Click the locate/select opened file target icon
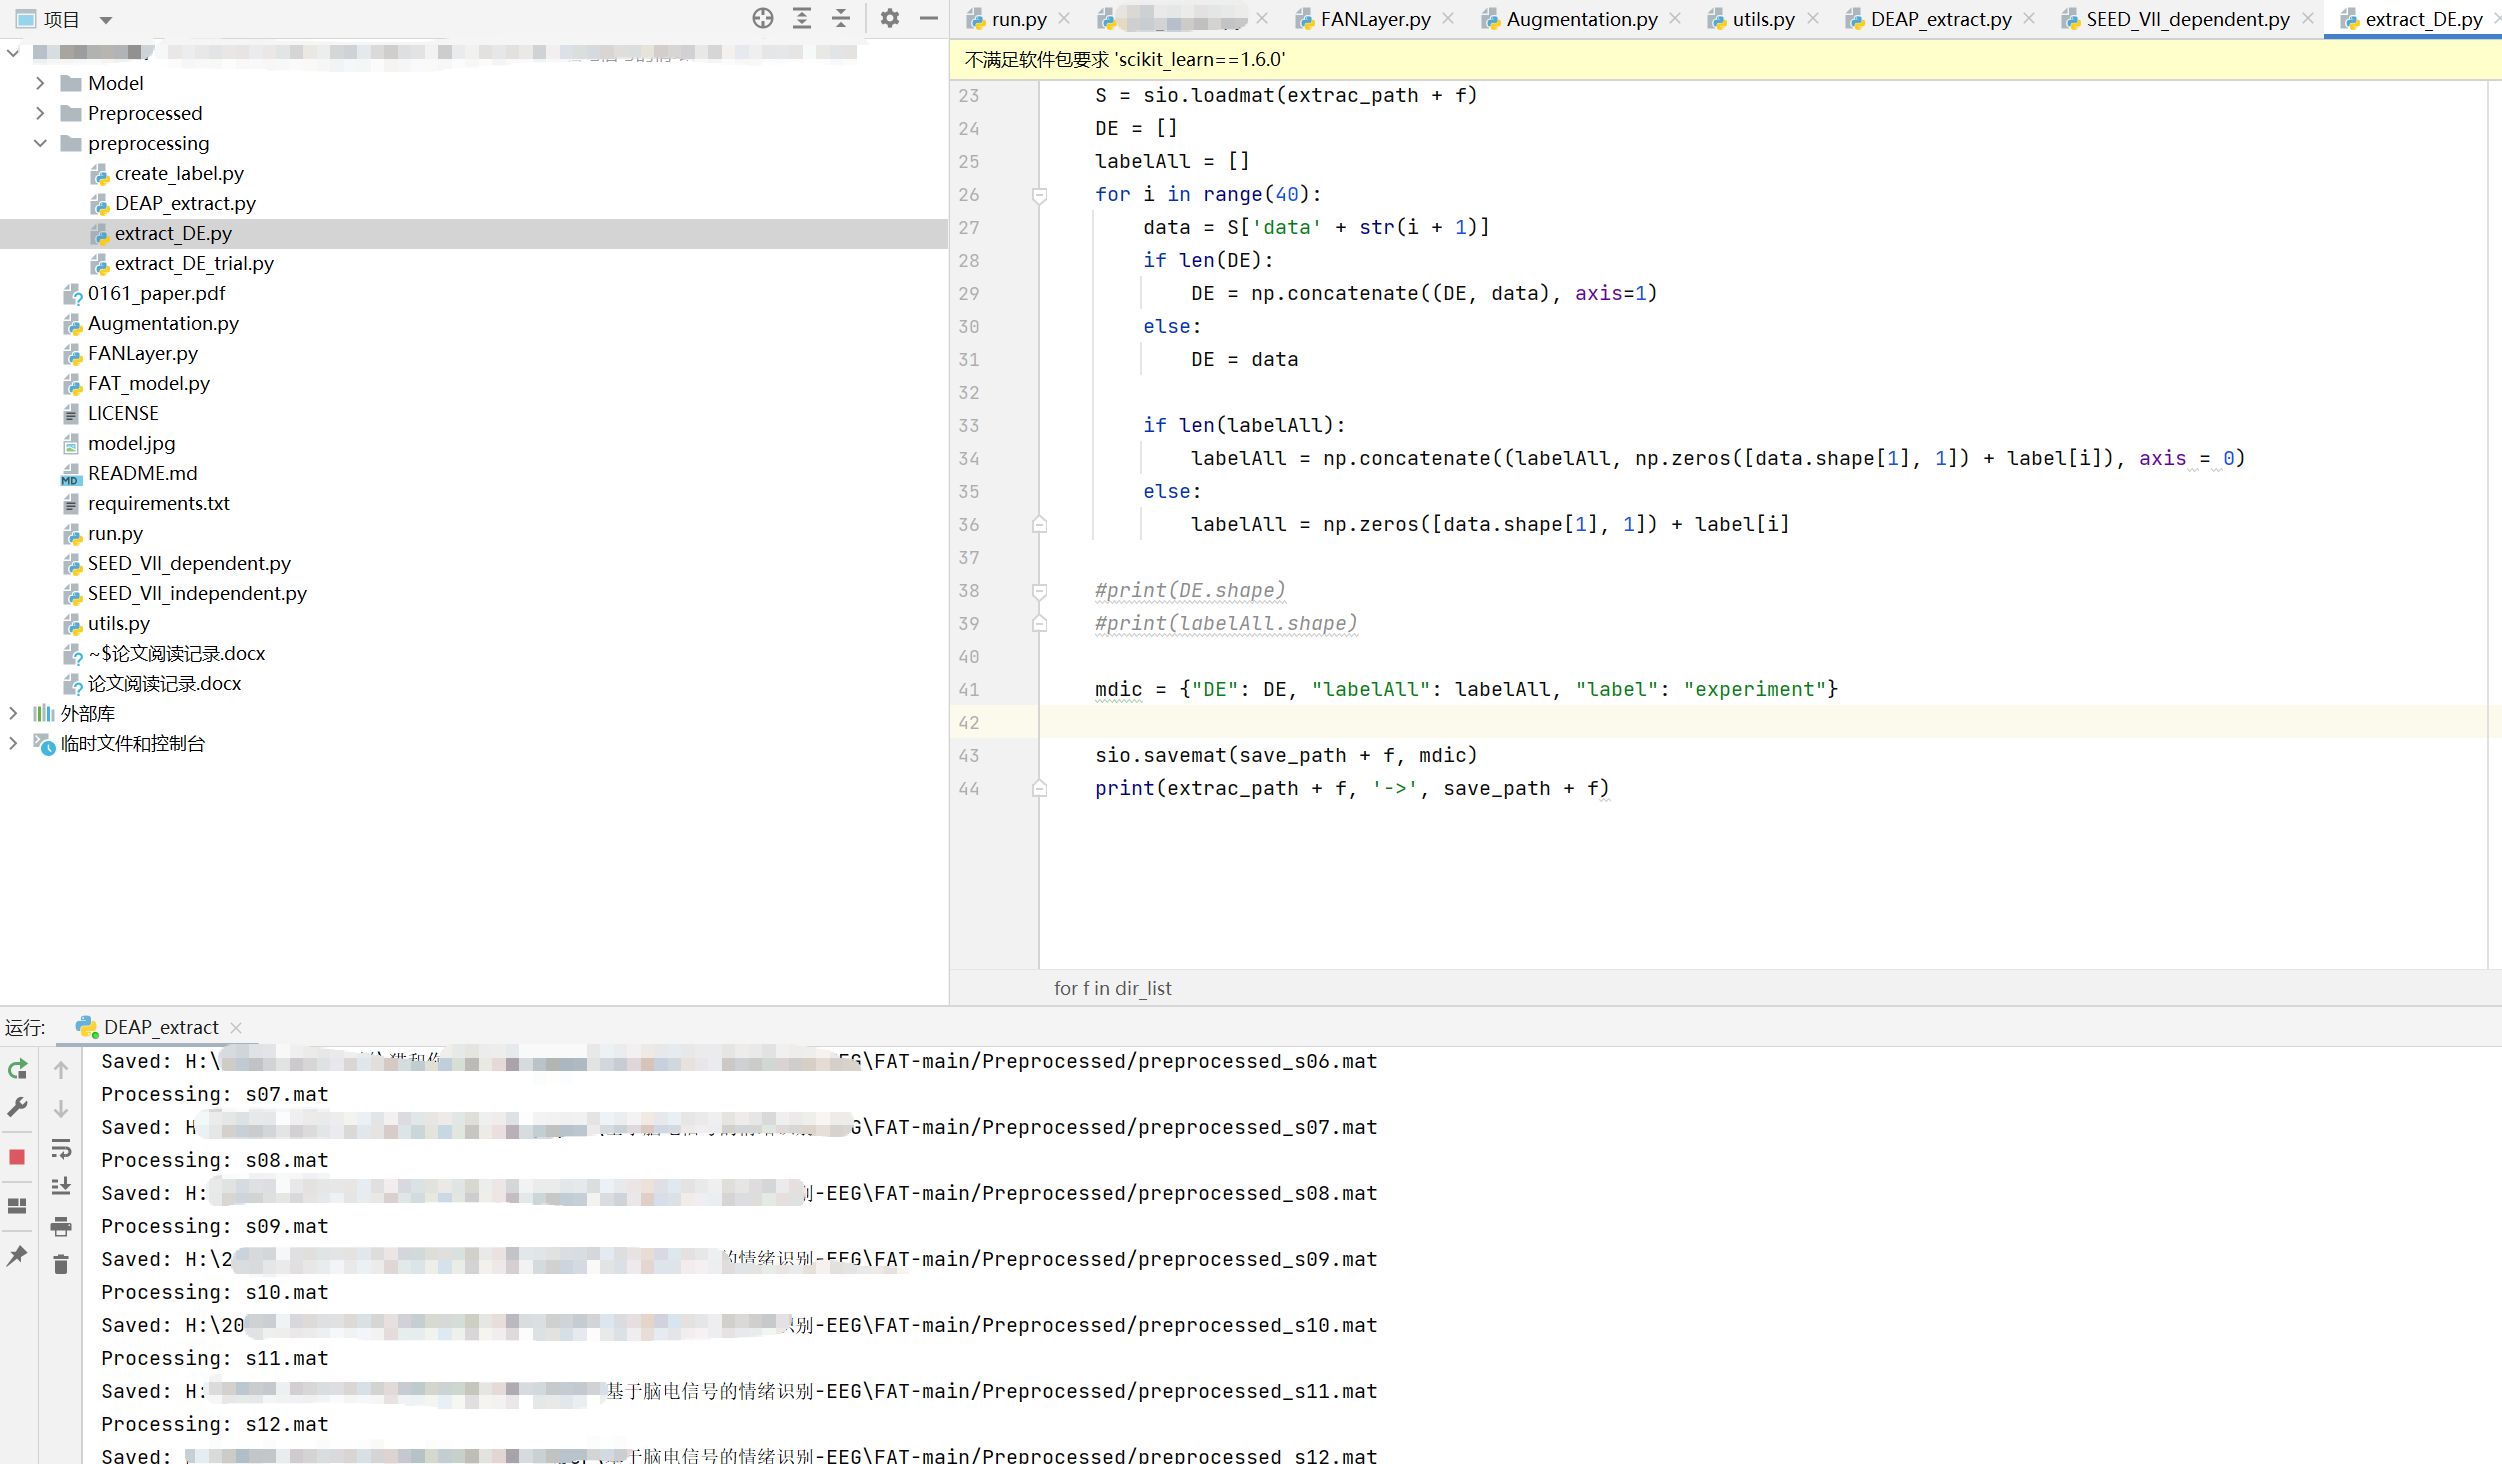 tap(763, 18)
